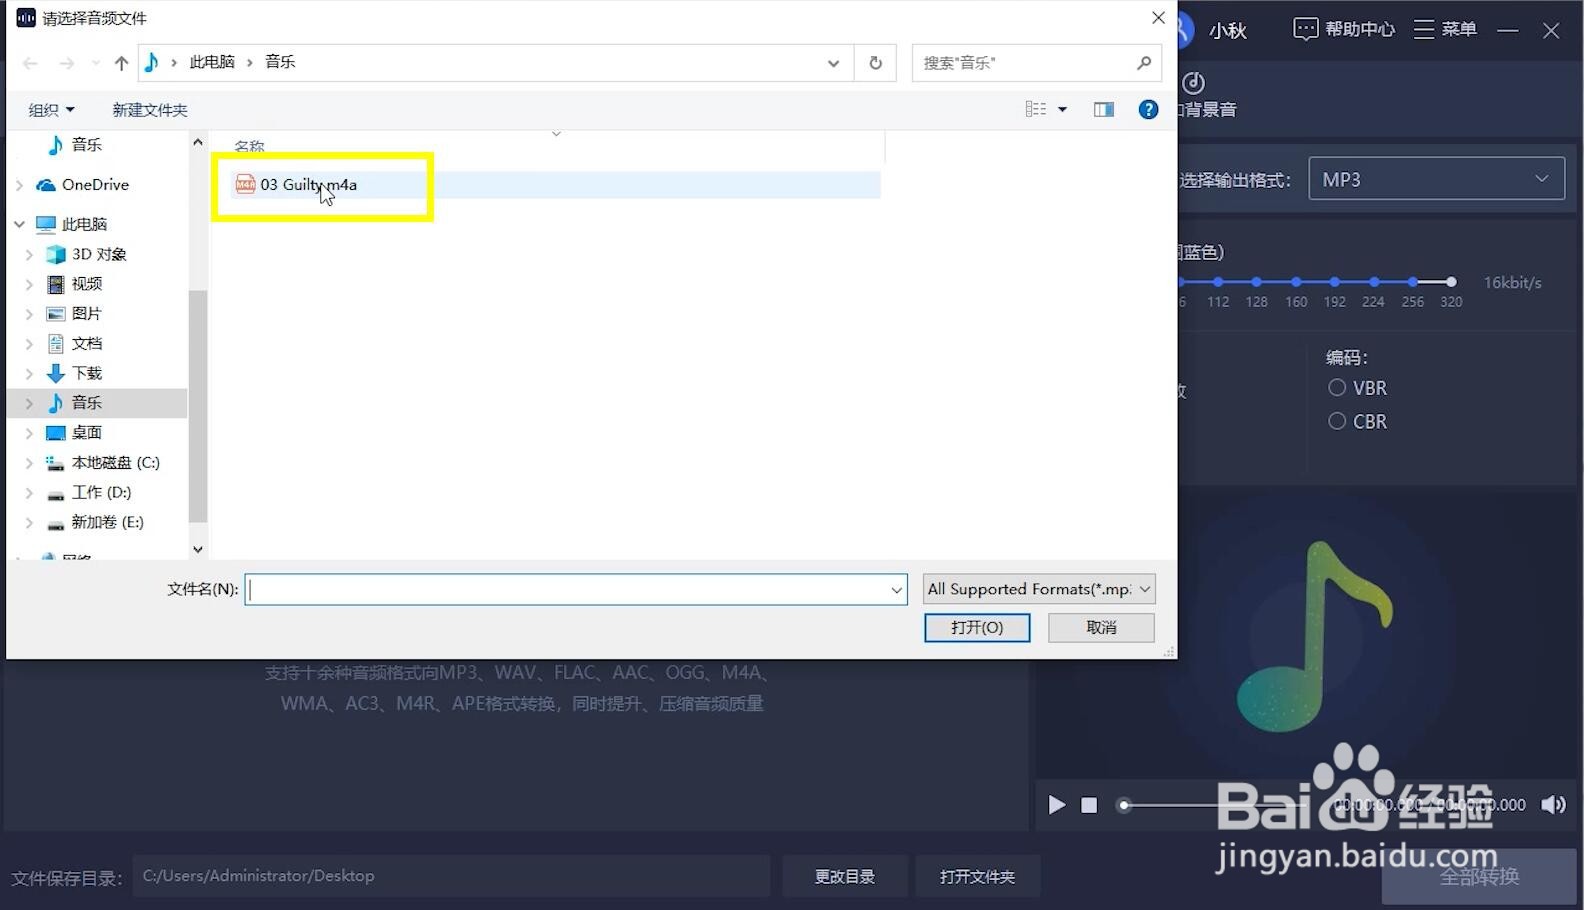1584x910 pixels.
Task: Click the 取消 button
Action: coord(1101,627)
